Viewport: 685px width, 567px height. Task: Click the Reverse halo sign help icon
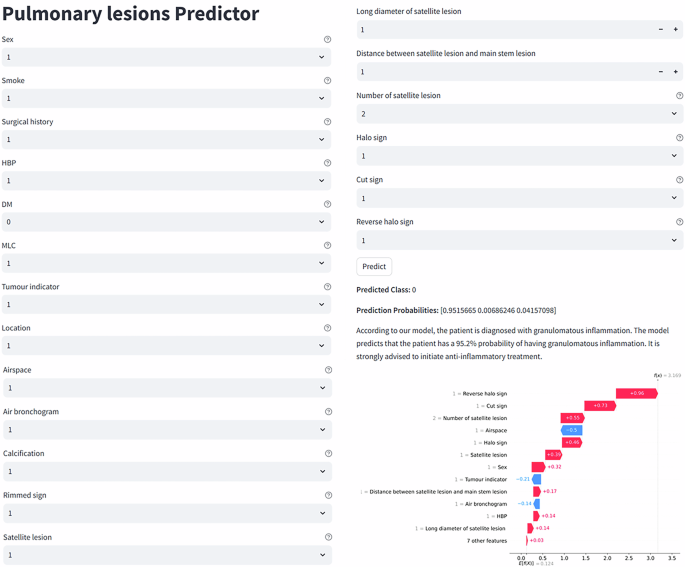click(x=680, y=222)
